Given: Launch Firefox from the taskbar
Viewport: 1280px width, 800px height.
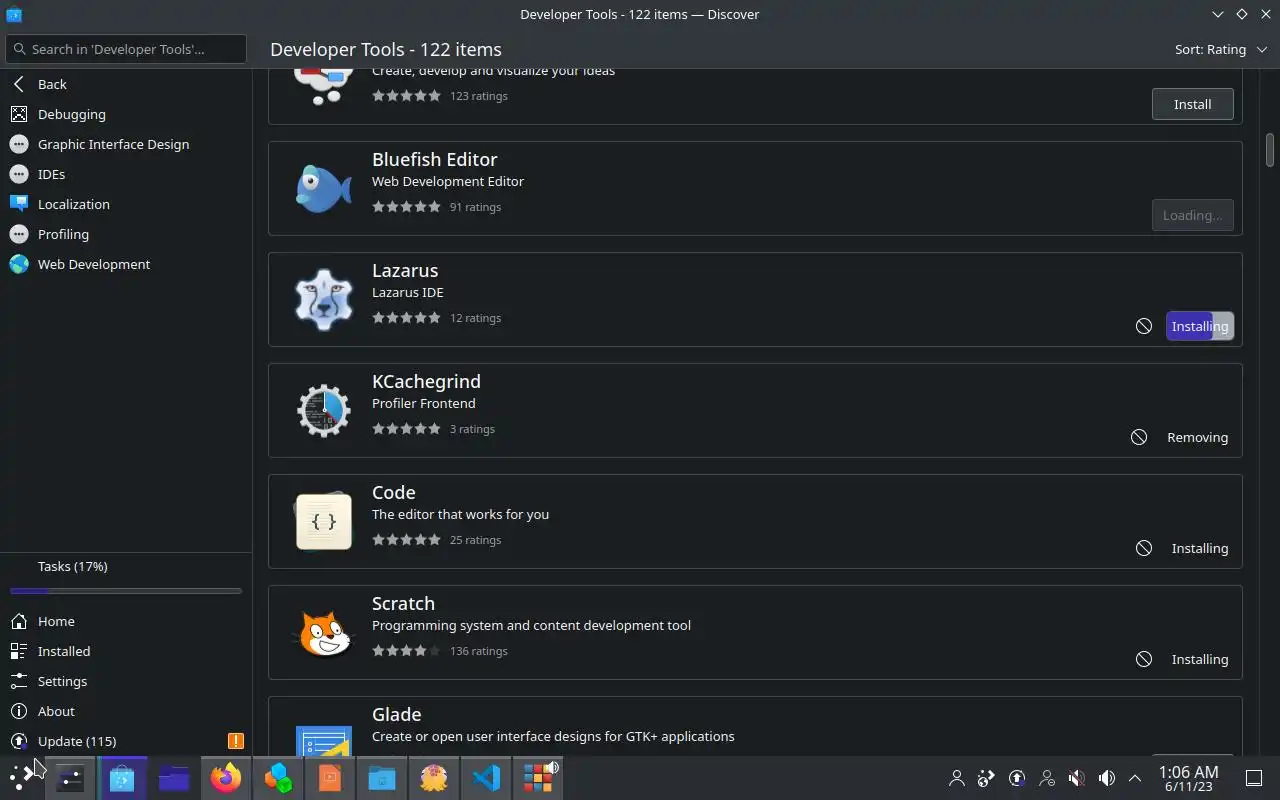Looking at the screenshot, I should pos(226,778).
